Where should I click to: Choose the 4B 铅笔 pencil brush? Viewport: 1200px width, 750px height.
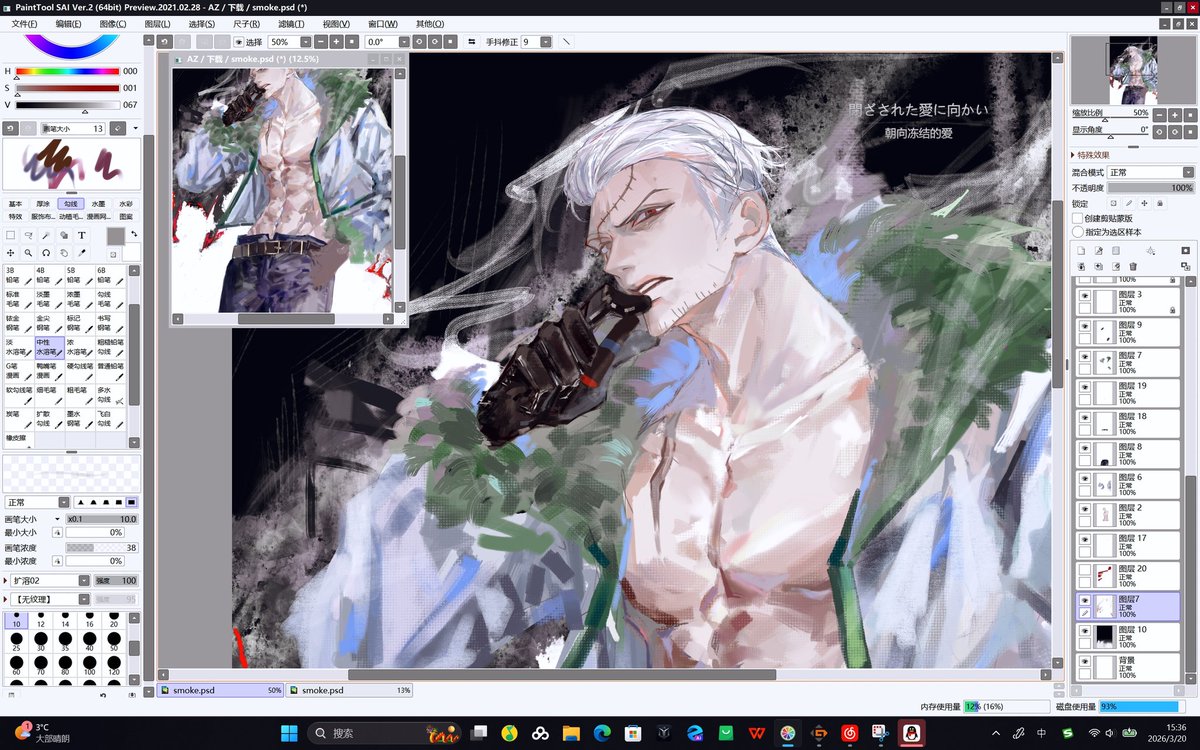point(49,275)
